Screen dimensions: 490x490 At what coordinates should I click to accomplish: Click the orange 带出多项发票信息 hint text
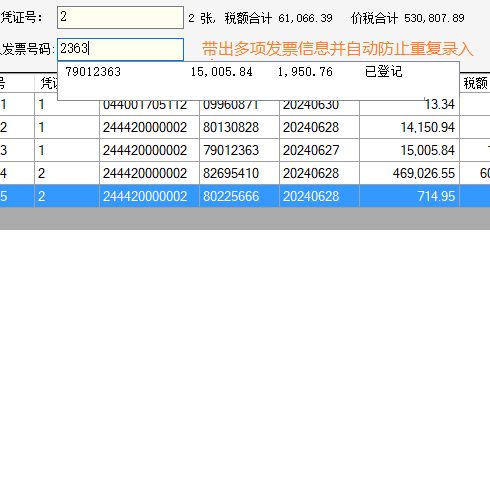tap(337, 49)
